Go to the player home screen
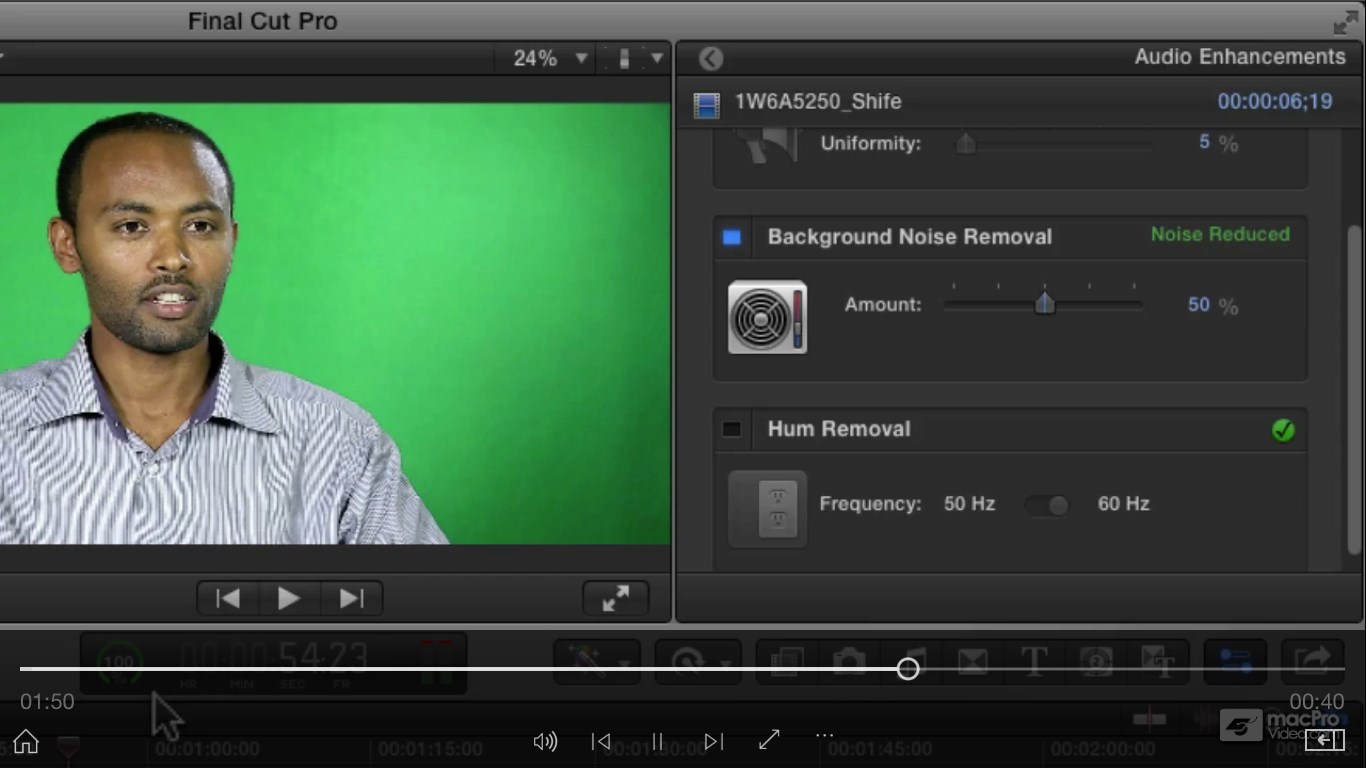 click(x=26, y=741)
